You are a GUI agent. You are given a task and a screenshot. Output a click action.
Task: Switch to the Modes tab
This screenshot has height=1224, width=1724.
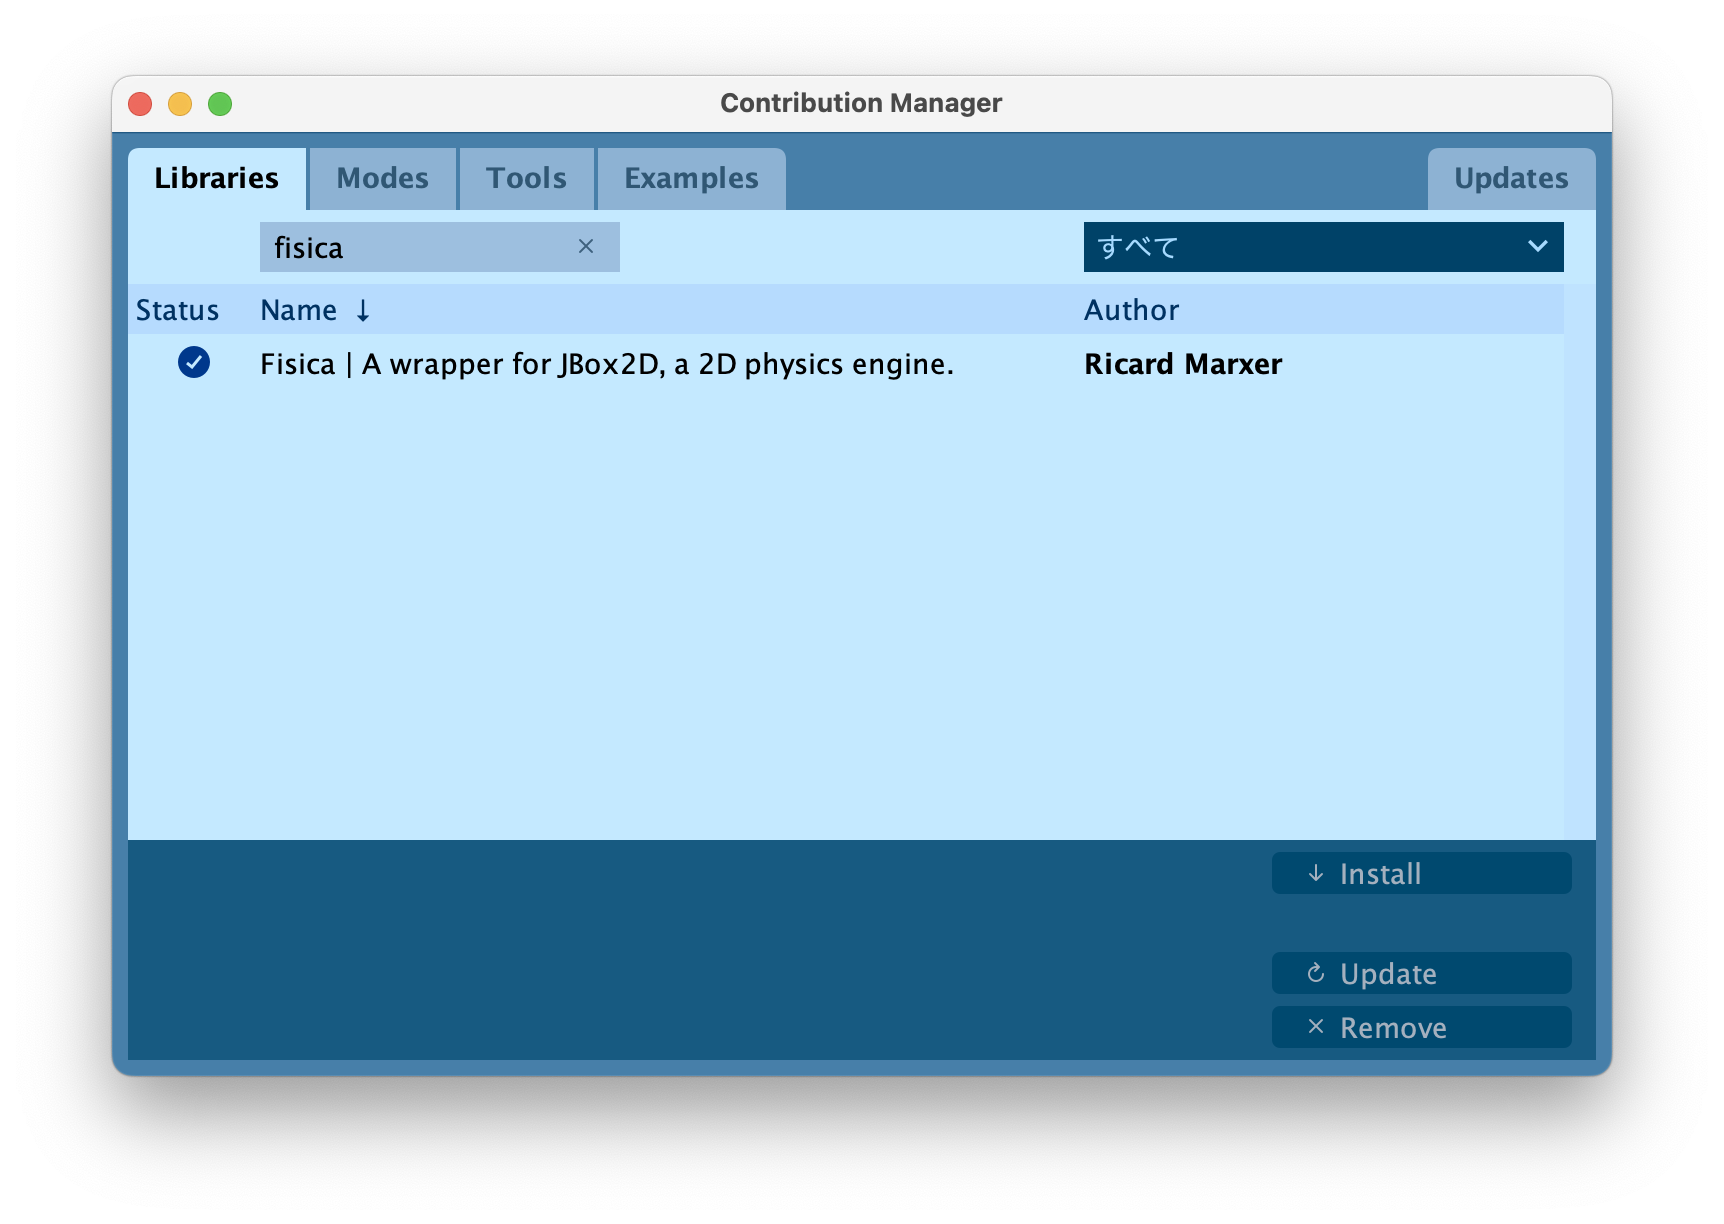tap(383, 178)
